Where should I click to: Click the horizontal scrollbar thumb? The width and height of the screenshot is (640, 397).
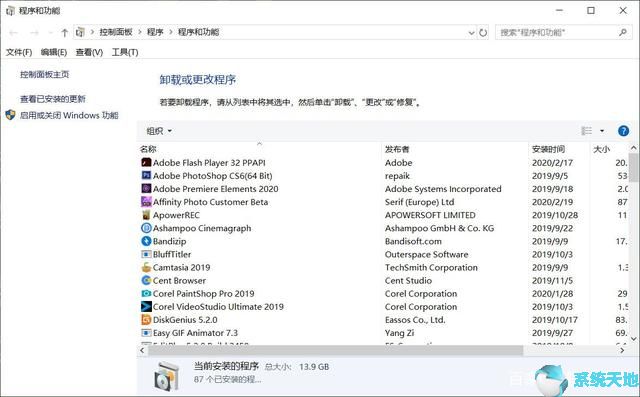point(336,350)
